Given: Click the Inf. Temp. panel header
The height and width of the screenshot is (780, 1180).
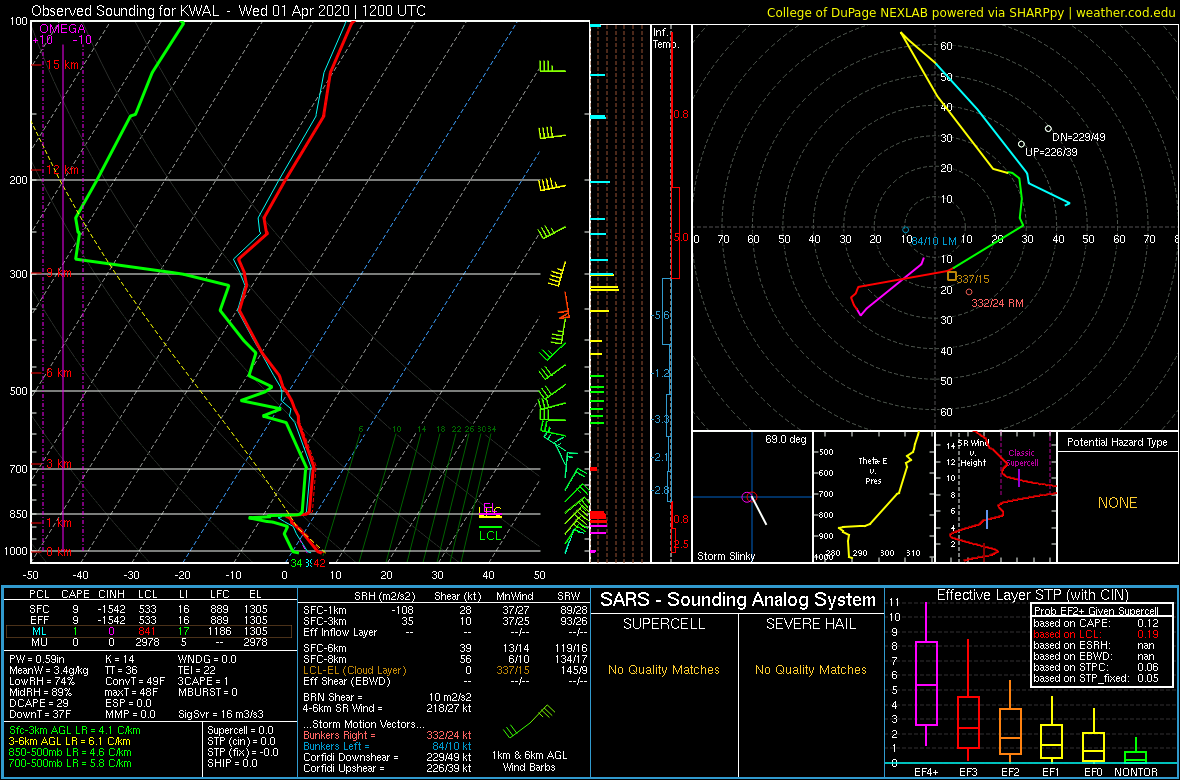Looking at the screenshot, I should click(666, 38).
